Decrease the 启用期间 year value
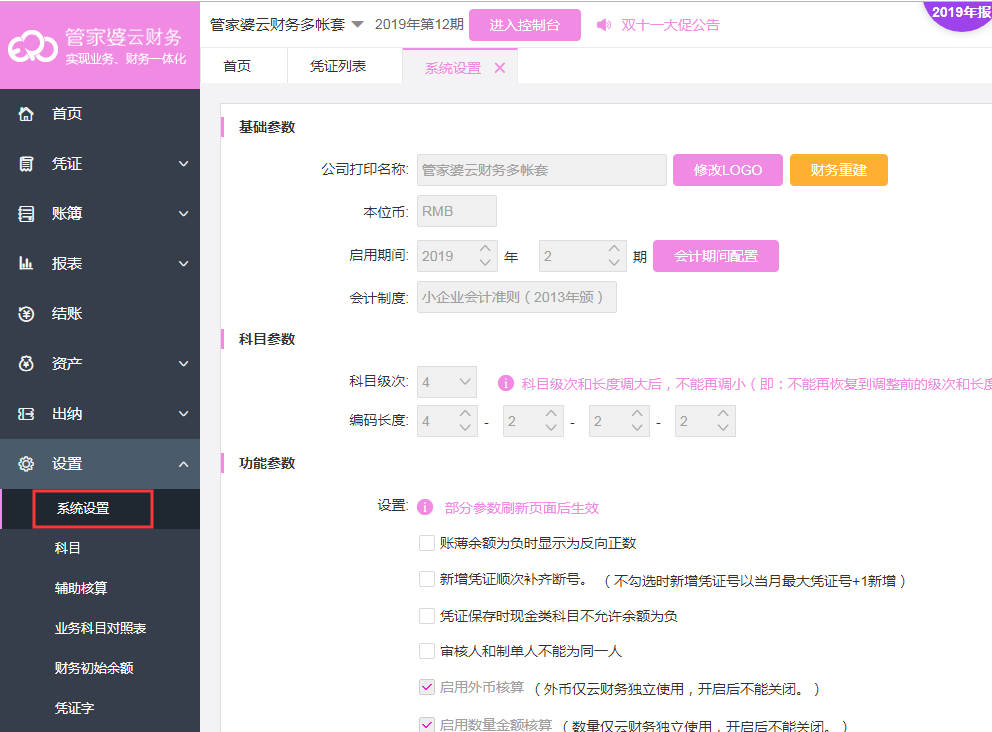This screenshot has width=992, height=732. (485, 263)
